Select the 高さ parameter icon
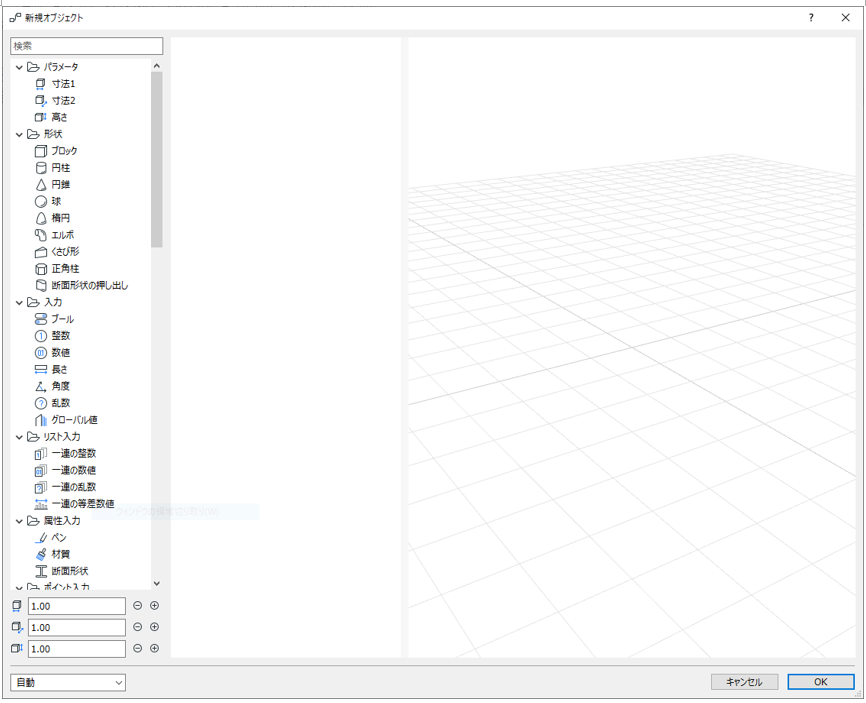 pos(40,117)
